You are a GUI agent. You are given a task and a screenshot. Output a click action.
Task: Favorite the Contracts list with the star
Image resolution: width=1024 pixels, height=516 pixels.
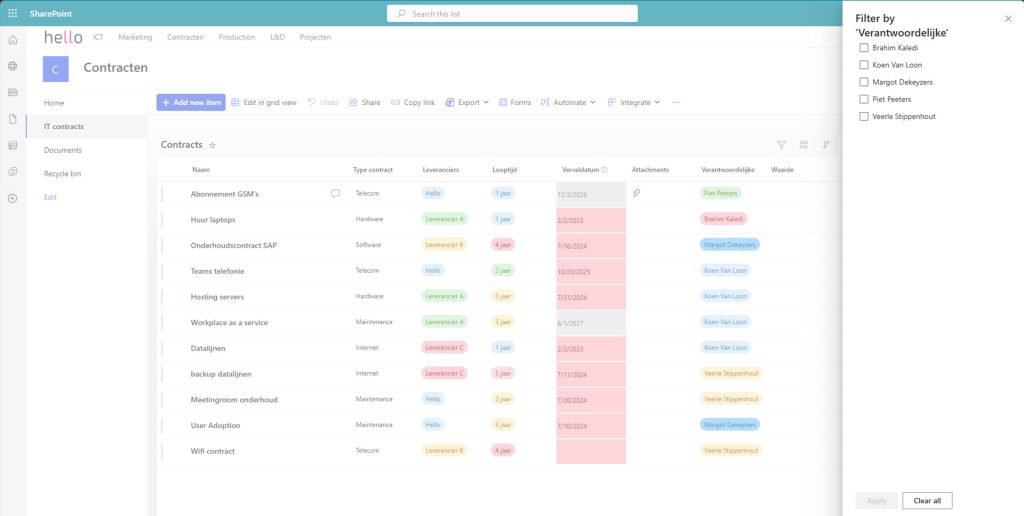(x=212, y=145)
